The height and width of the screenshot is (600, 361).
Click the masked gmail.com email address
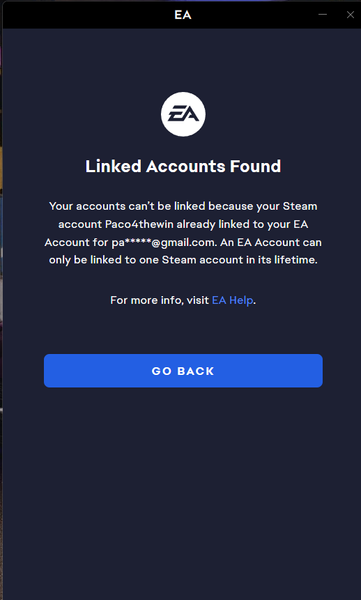(163, 243)
